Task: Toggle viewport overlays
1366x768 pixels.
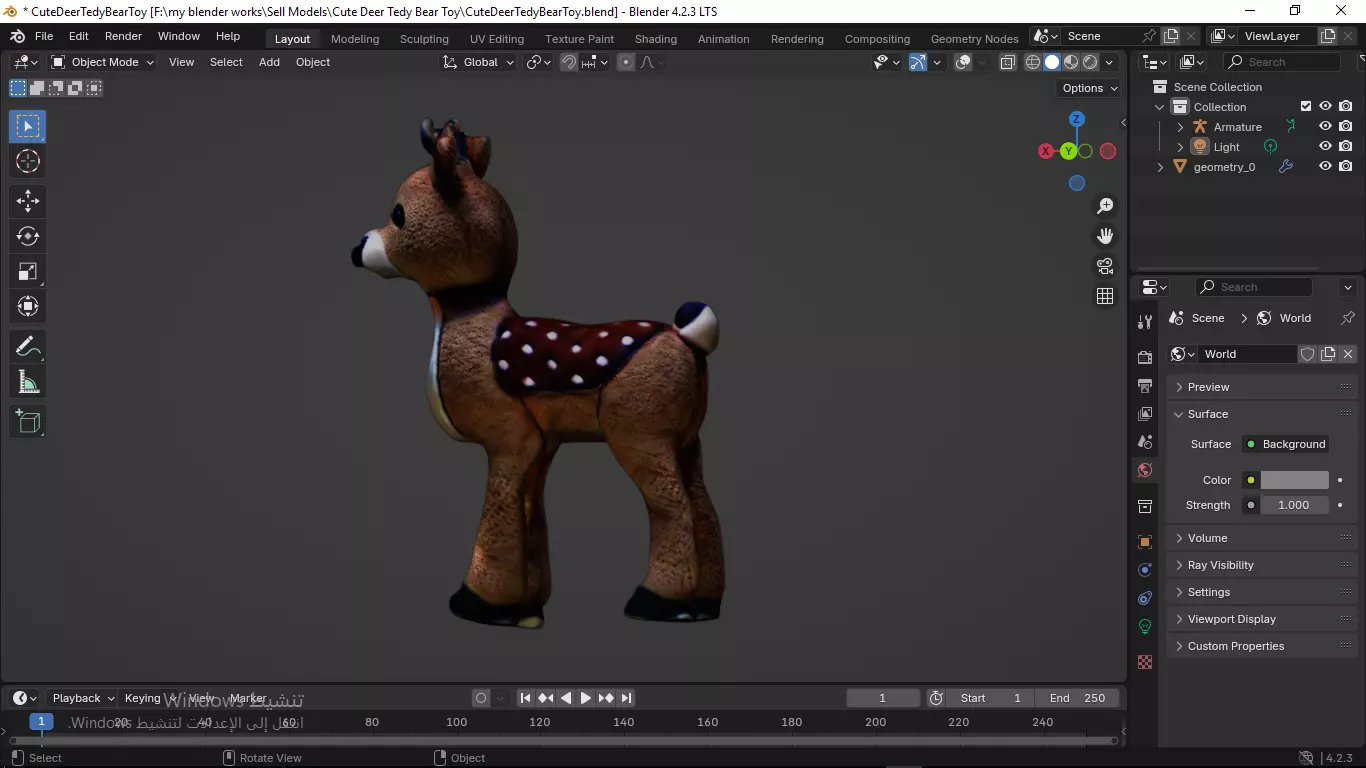Action: coord(963,62)
